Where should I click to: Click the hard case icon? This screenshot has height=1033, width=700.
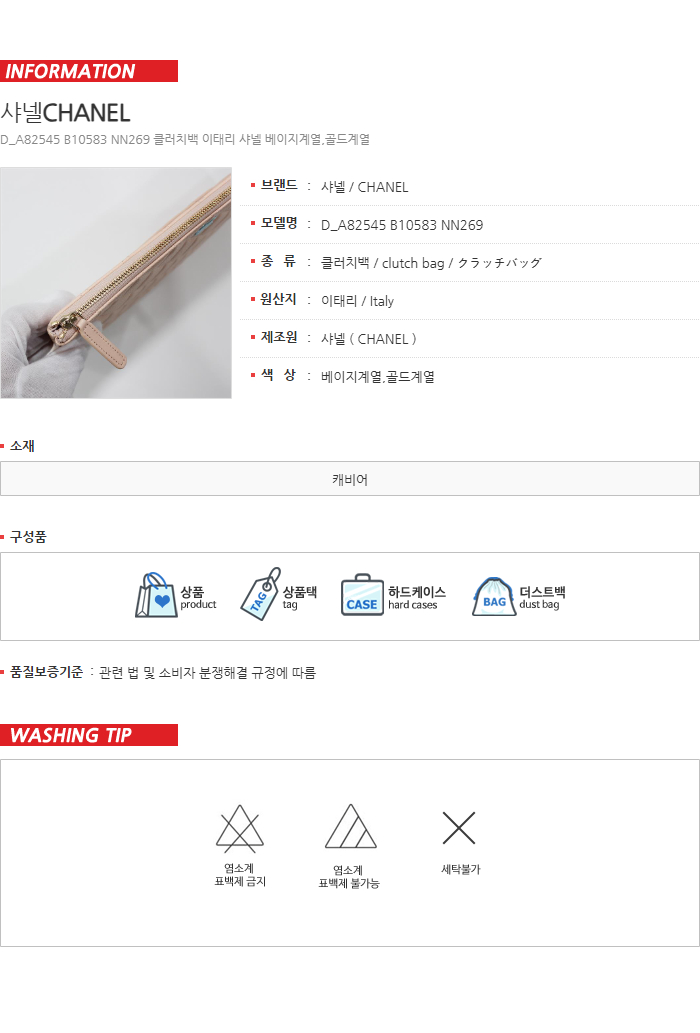[x=362, y=595]
